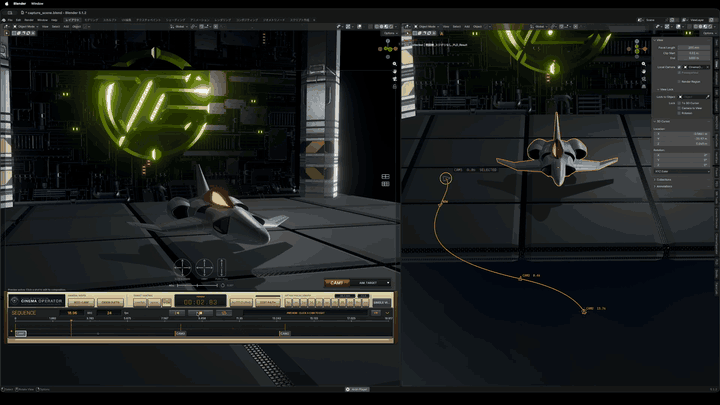The height and width of the screenshot is (405, 720).
Task: Open Add menu in left viewport header
Action: pyautogui.click(x=66, y=27)
